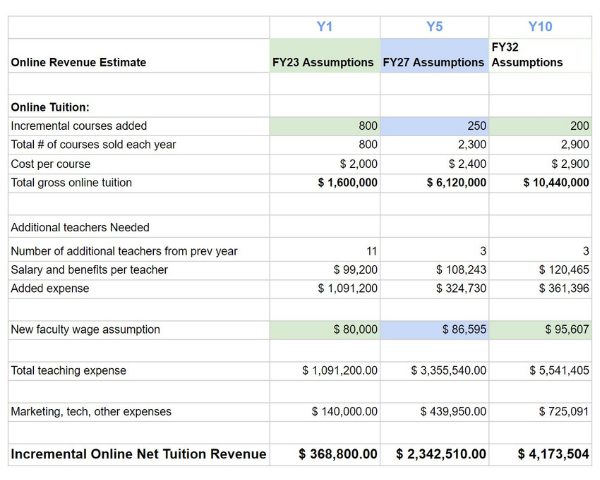This screenshot has height=480, width=600.
Task: Select the $ 80,000 new faculty wage cell
Action: pyautogui.click(x=324, y=329)
